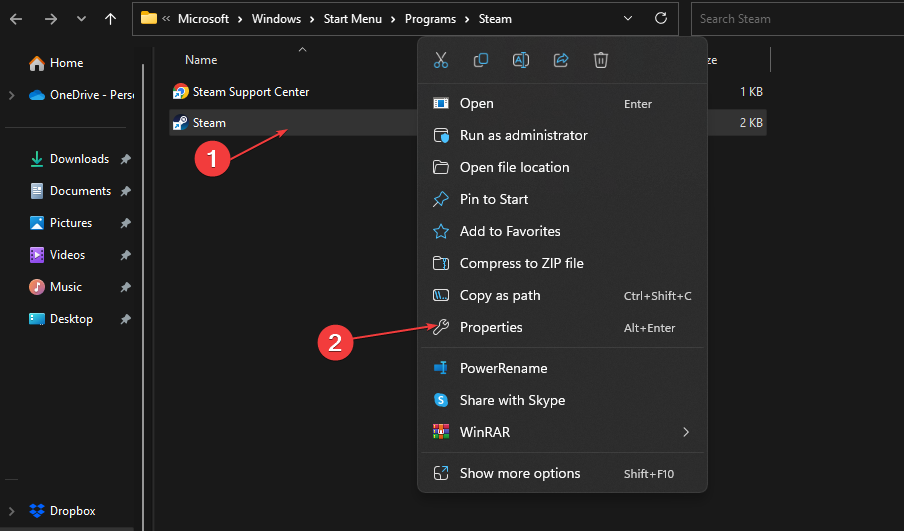Viewport: 904px width, 531px height.
Task: Select Share with Skype
Action: point(562,400)
